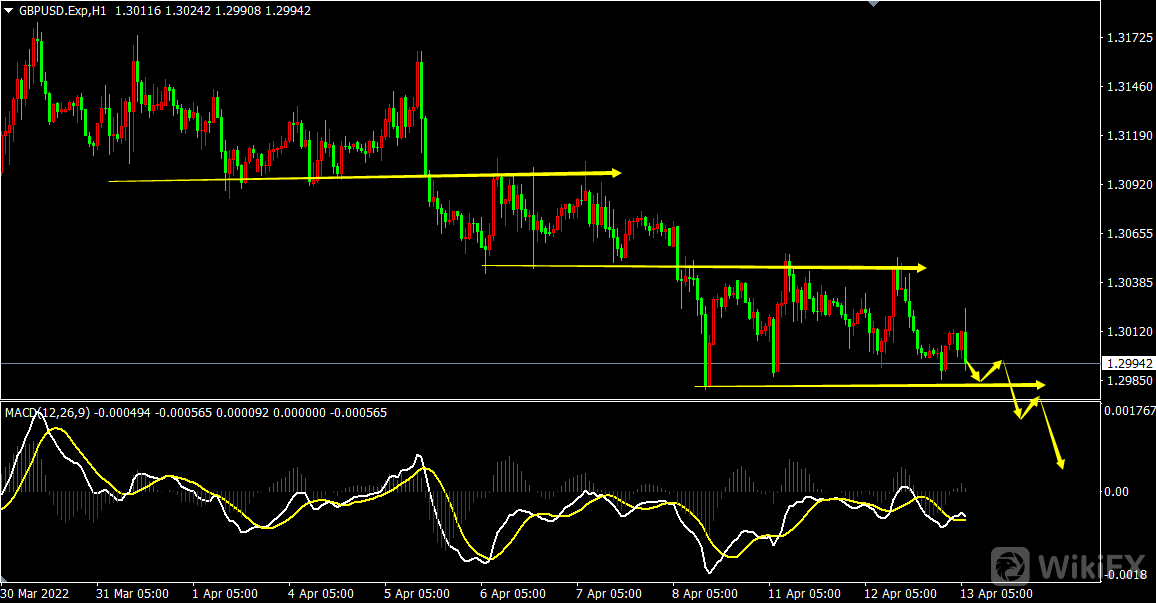Click the 5 Apr 05:00 time label
Viewport: 1156px width, 603px height.
coord(417,593)
